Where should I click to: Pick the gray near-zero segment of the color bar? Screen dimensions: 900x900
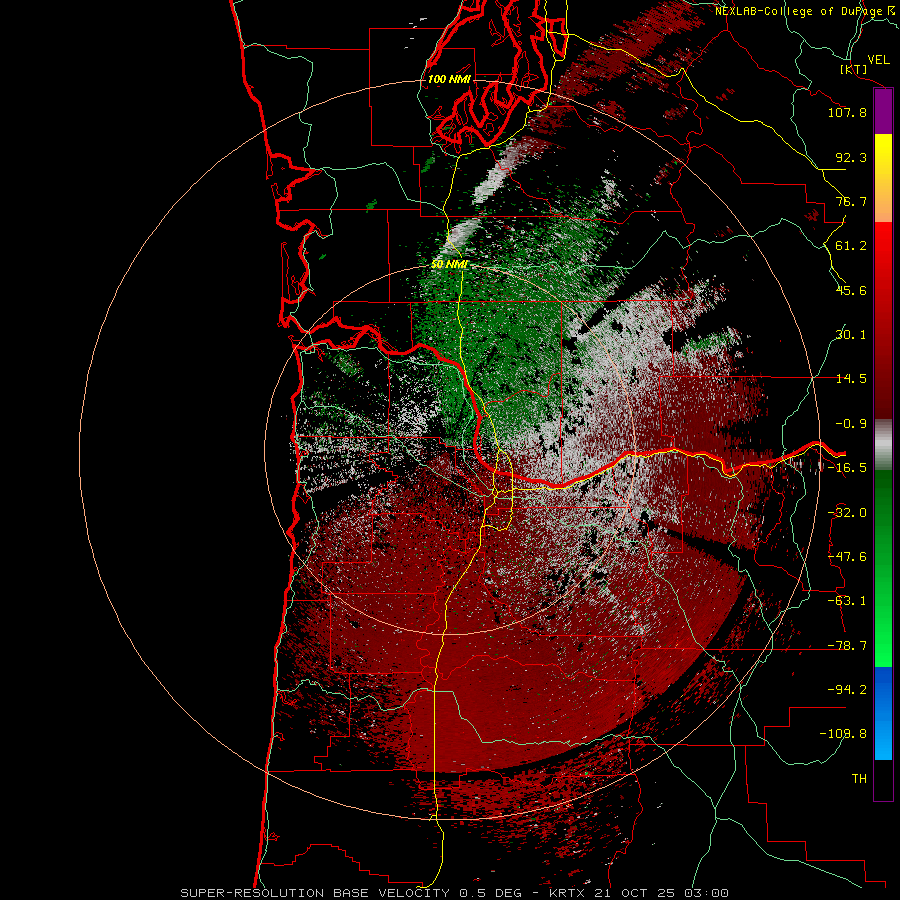coord(883,445)
